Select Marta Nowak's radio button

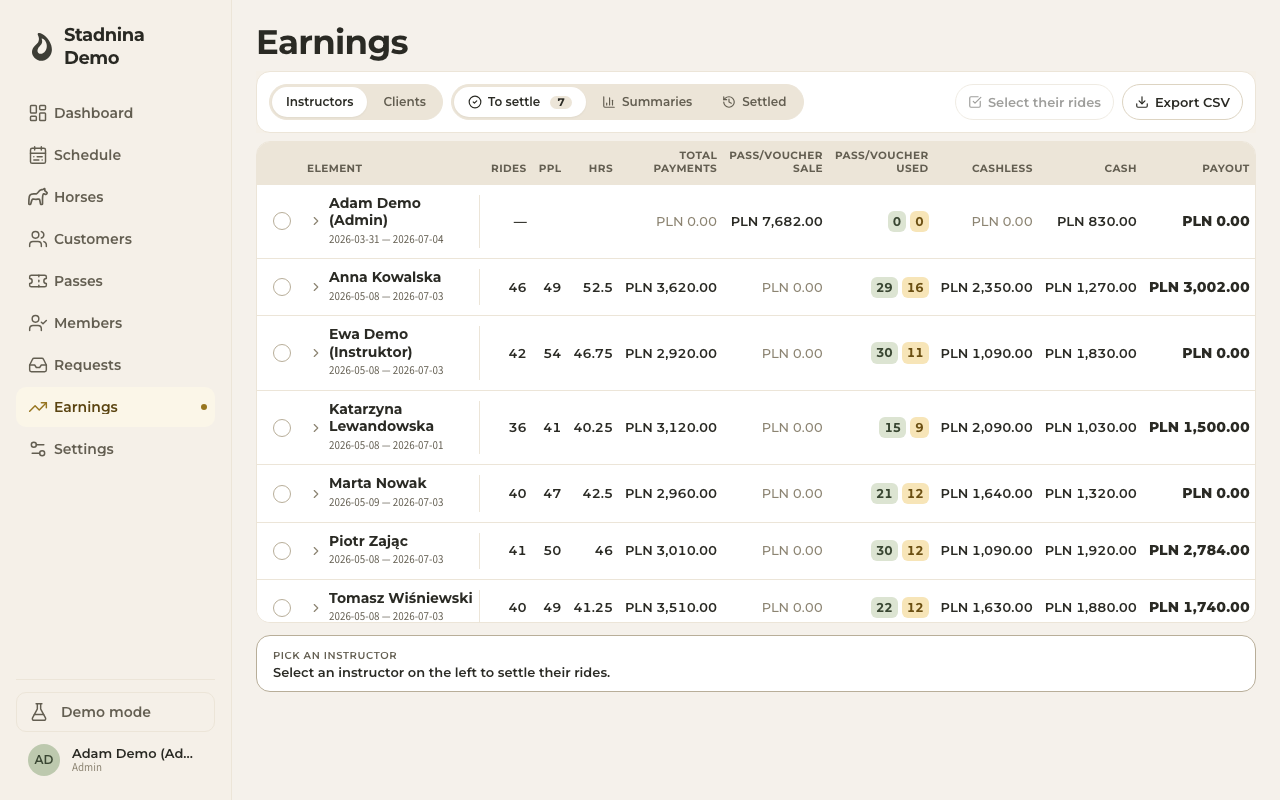282,494
